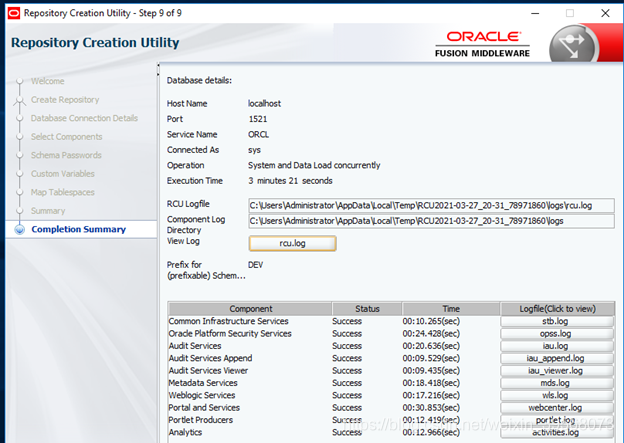Click the localhost host name value
624x443 pixels.
pyautogui.click(x=264, y=103)
